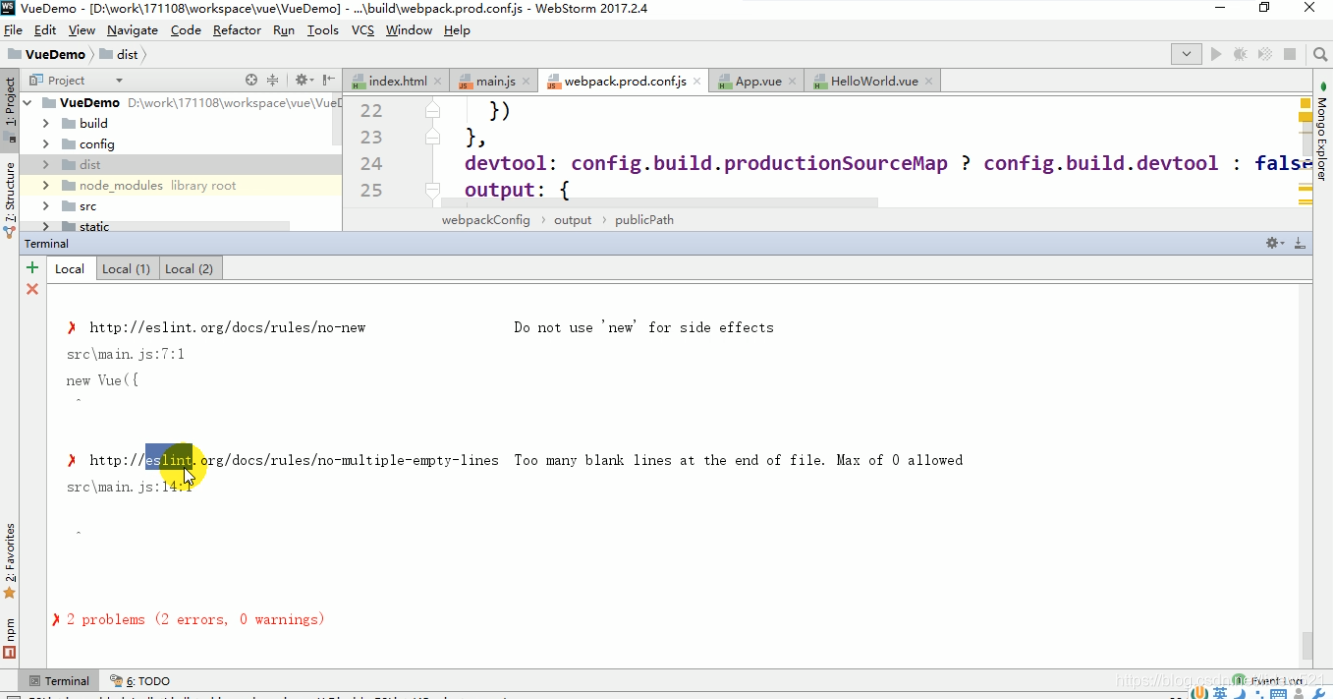Open the VCS menu
Screen dimensions: 1333x699
click(363, 30)
